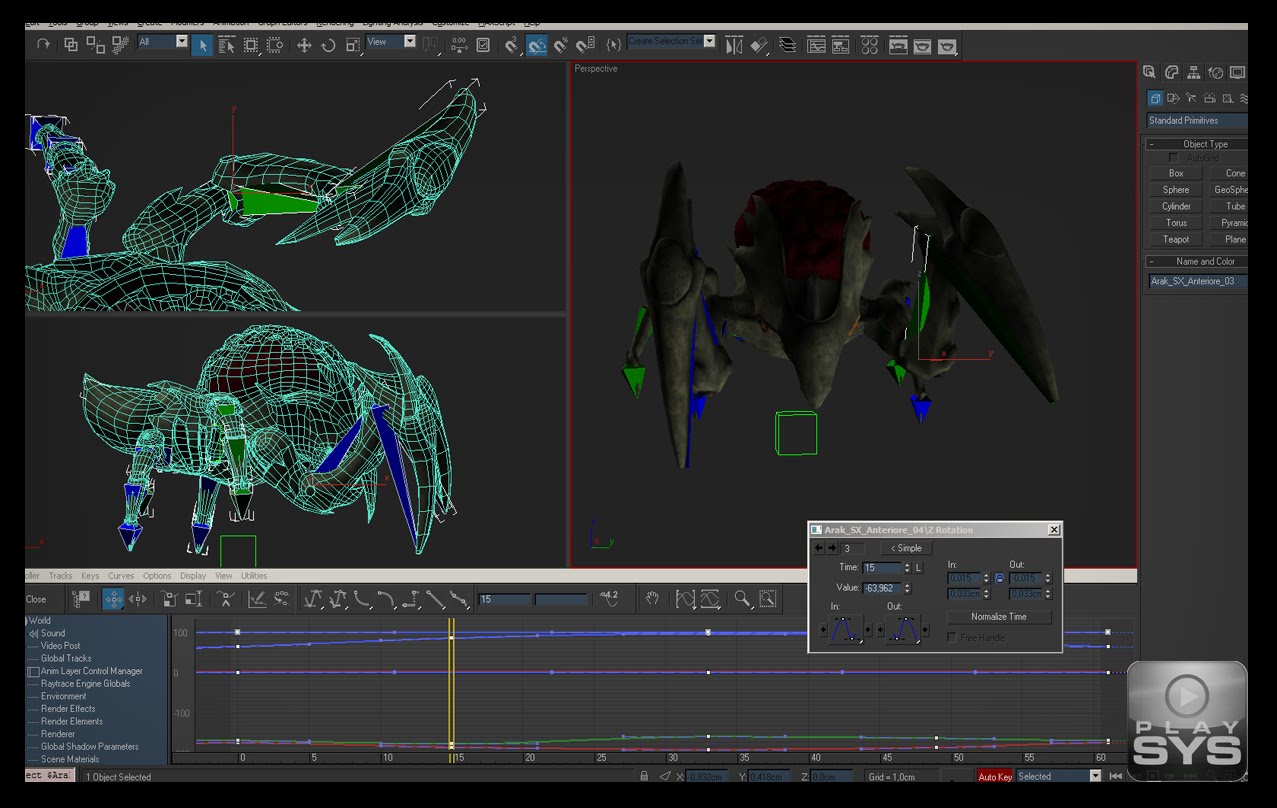Open the Out tangent type flyout
Image resolution: width=1277 pixels, height=808 pixels.
point(904,630)
